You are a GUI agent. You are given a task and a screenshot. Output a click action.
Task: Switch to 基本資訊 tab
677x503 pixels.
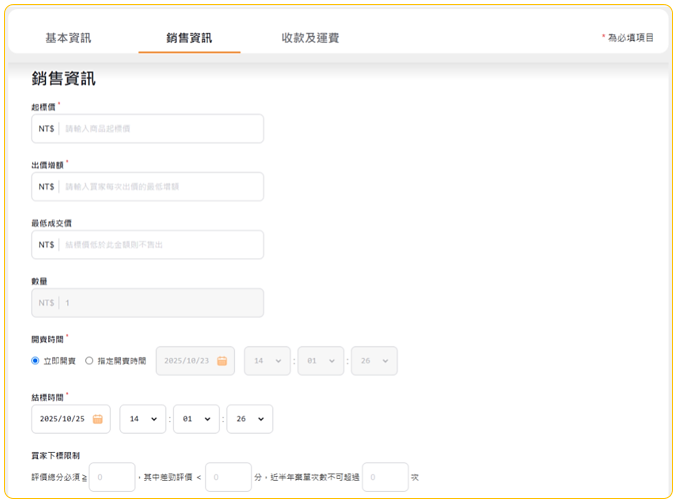[x=68, y=38]
